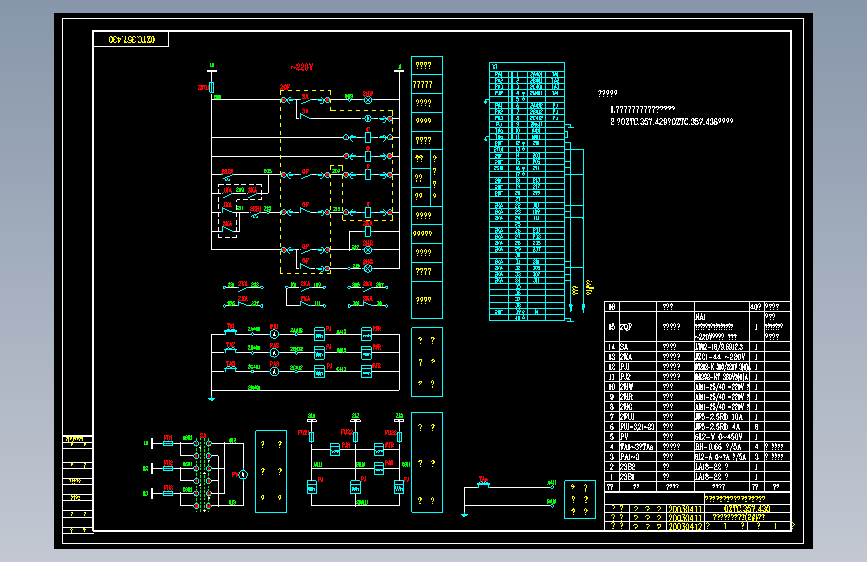Select the BH-0.66 model cell in row 4
The height and width of the screenshot is (562, 867).
(722, 446)
